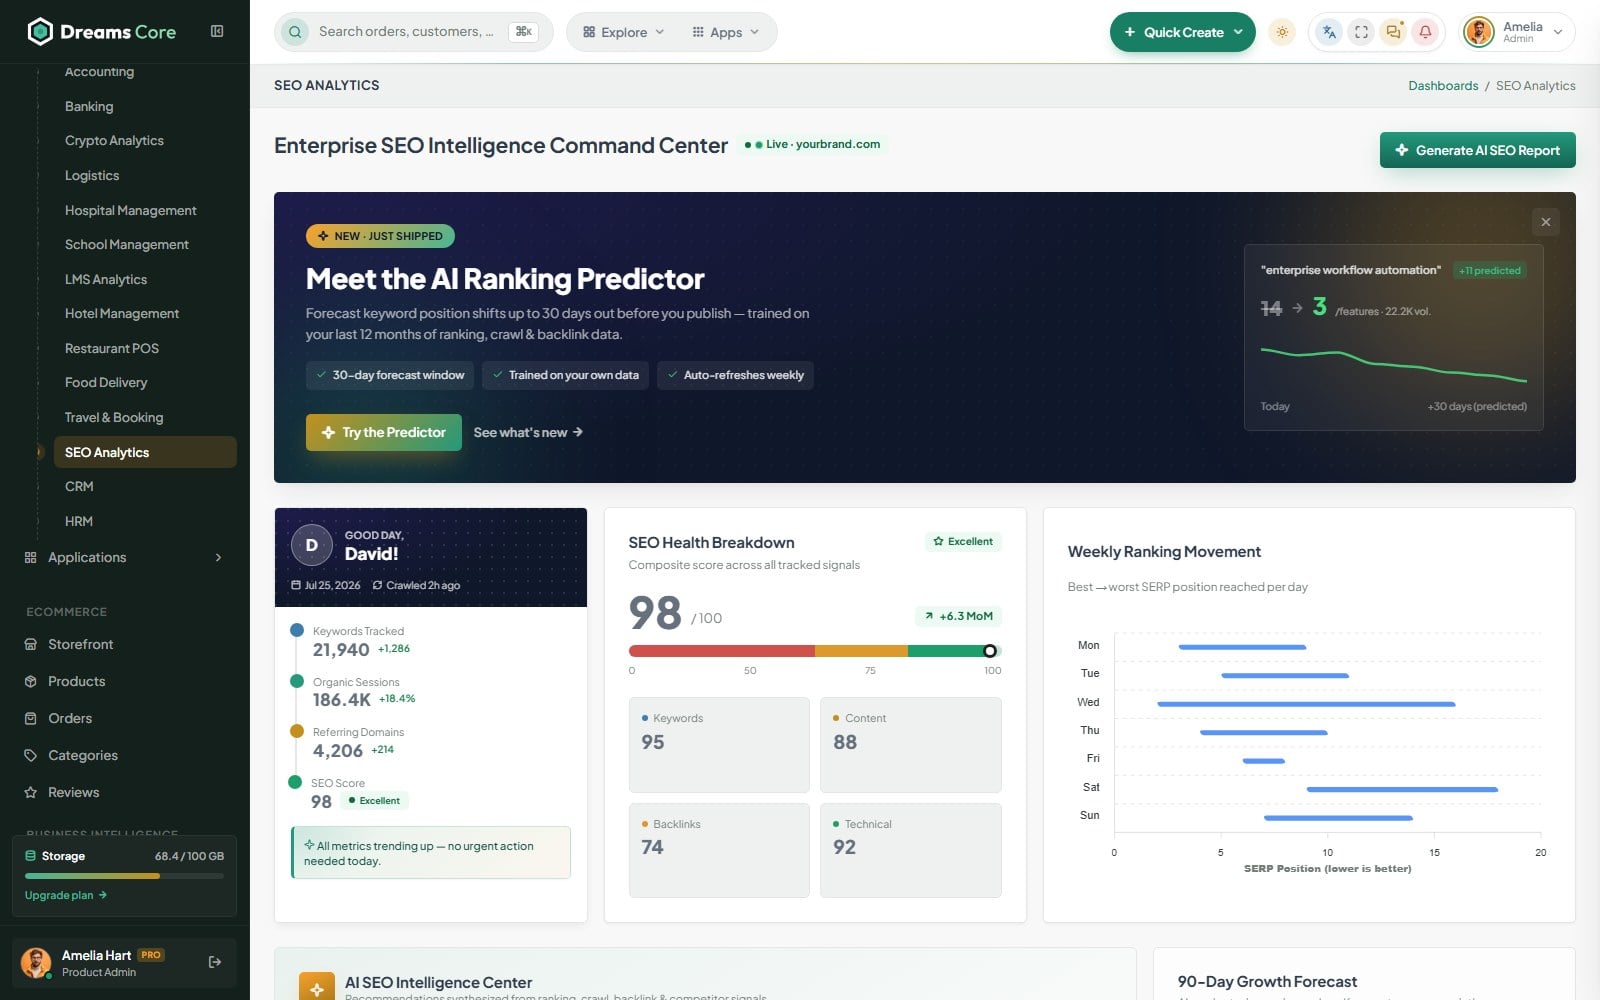Image resolution: width=1600 pixels, height=1000 pixels.
Task: Open the Apps dropdown menu
Action: (725, 32)
